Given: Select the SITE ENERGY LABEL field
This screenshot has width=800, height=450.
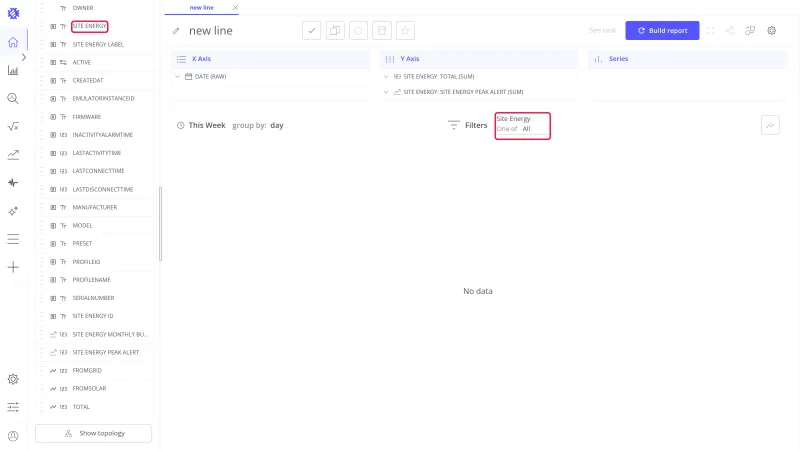Looking at the screenshot, I should (x=98, y=44).
